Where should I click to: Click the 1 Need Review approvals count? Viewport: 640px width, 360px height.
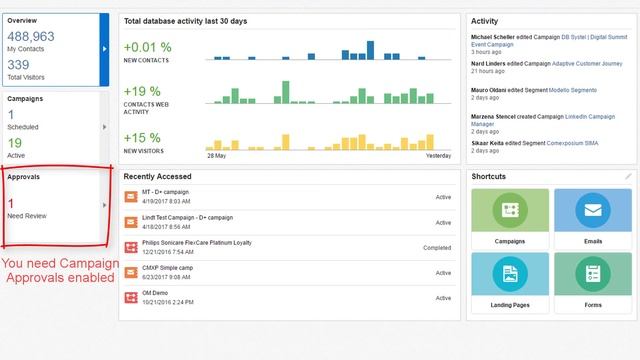click(11, 203)
